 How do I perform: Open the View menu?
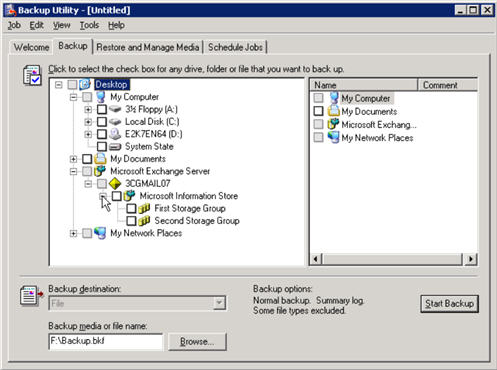pyautogui.click(x=62, y=25)
